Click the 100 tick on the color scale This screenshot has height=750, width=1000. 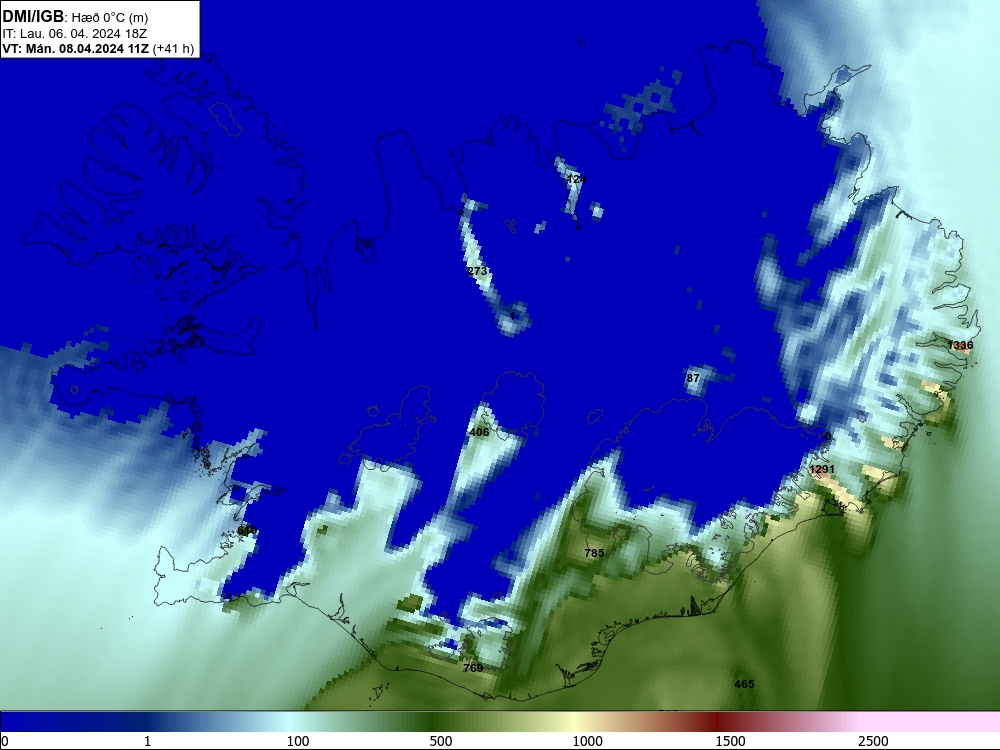click(x=298, y=741)
